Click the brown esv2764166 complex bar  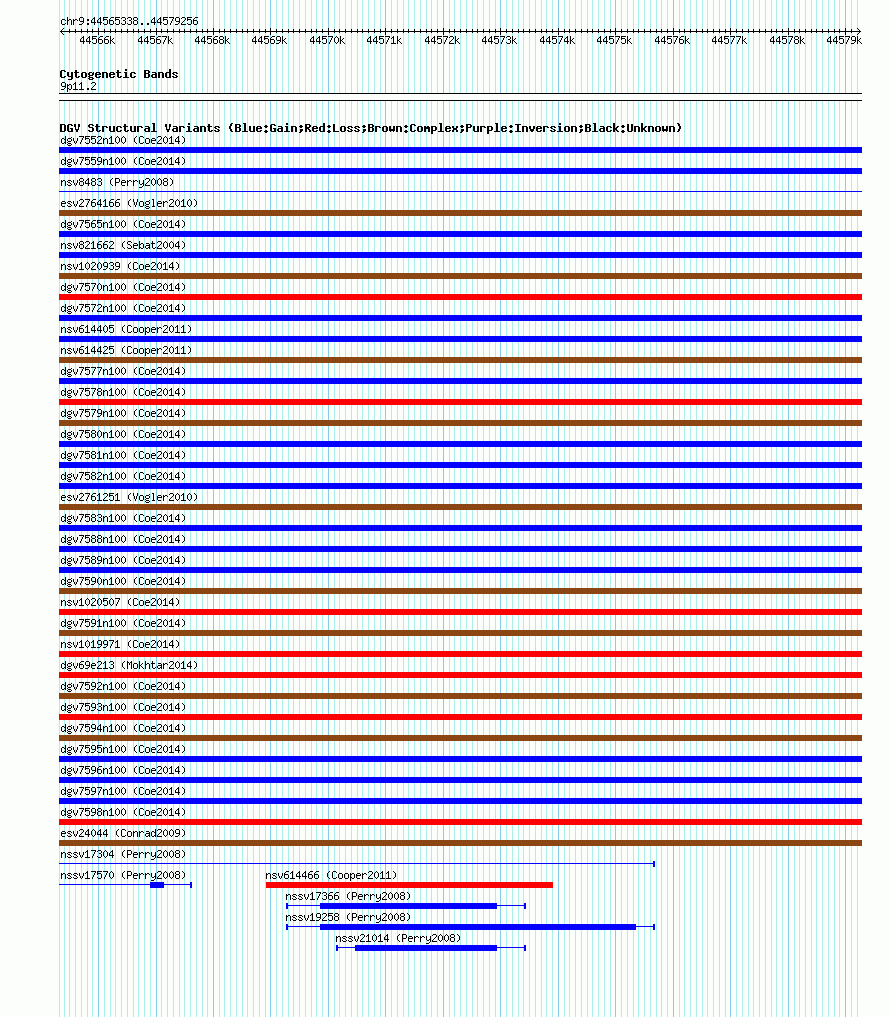coord(461,213)
